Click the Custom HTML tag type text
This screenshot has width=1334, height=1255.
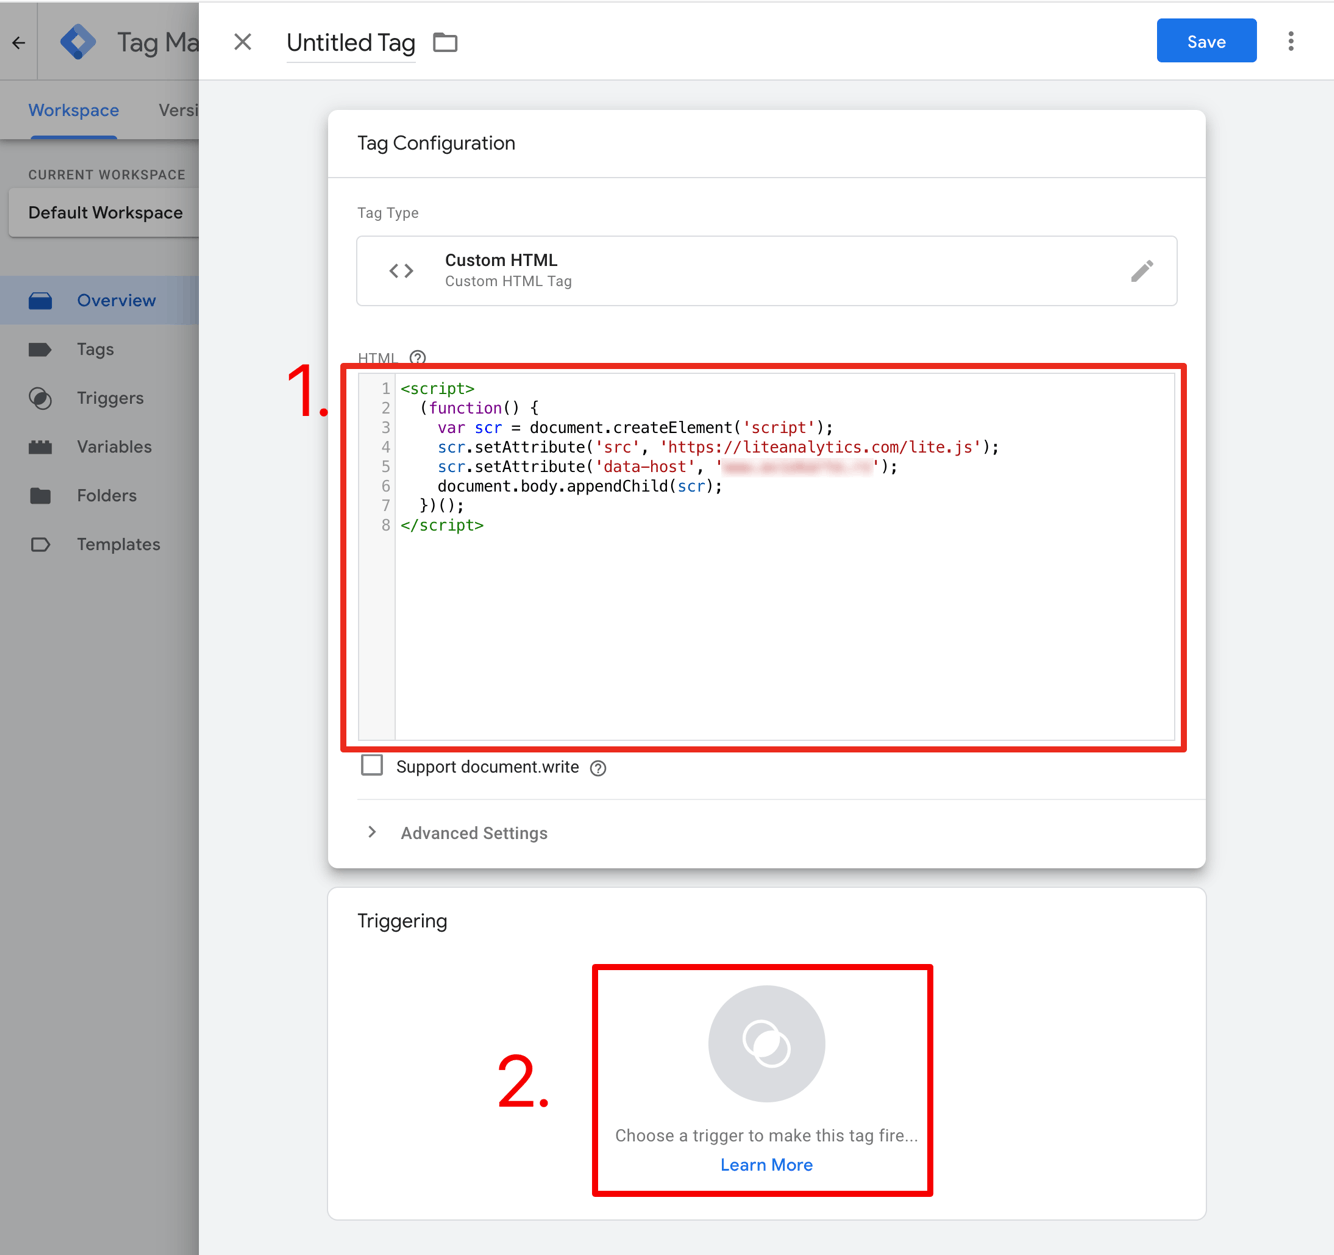[x=501, y=260]
